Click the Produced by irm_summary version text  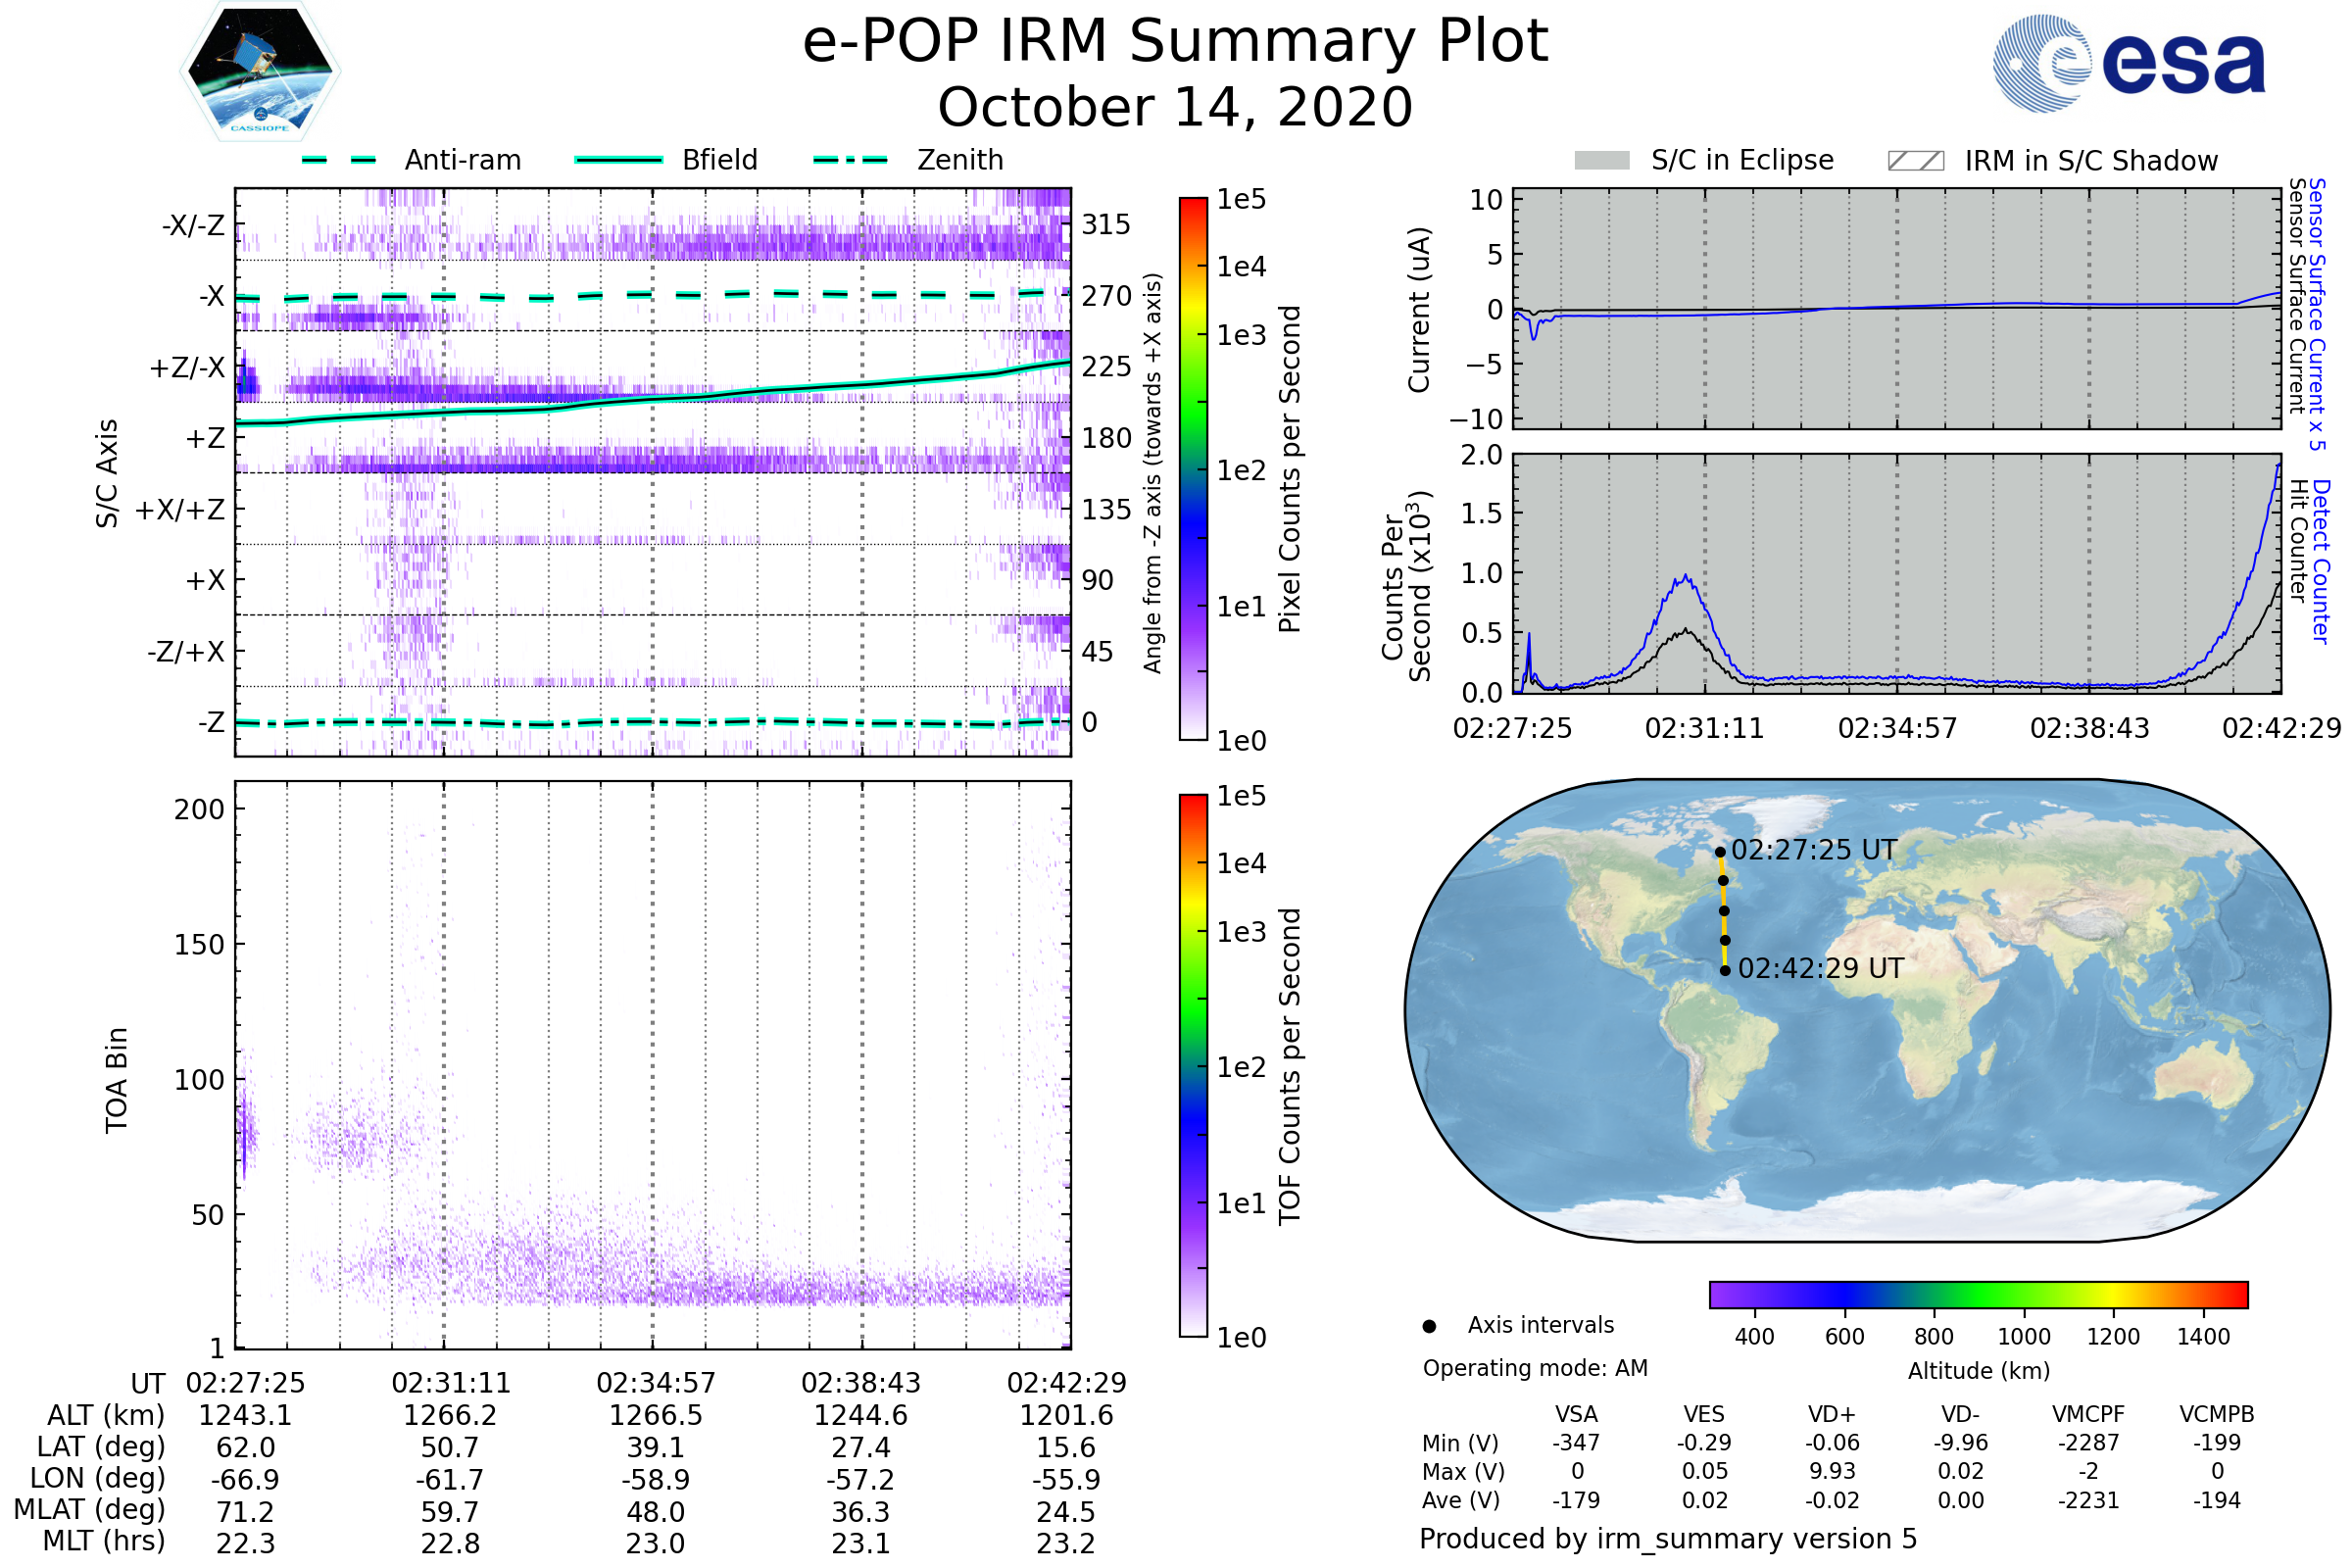click(1667, 1538)
